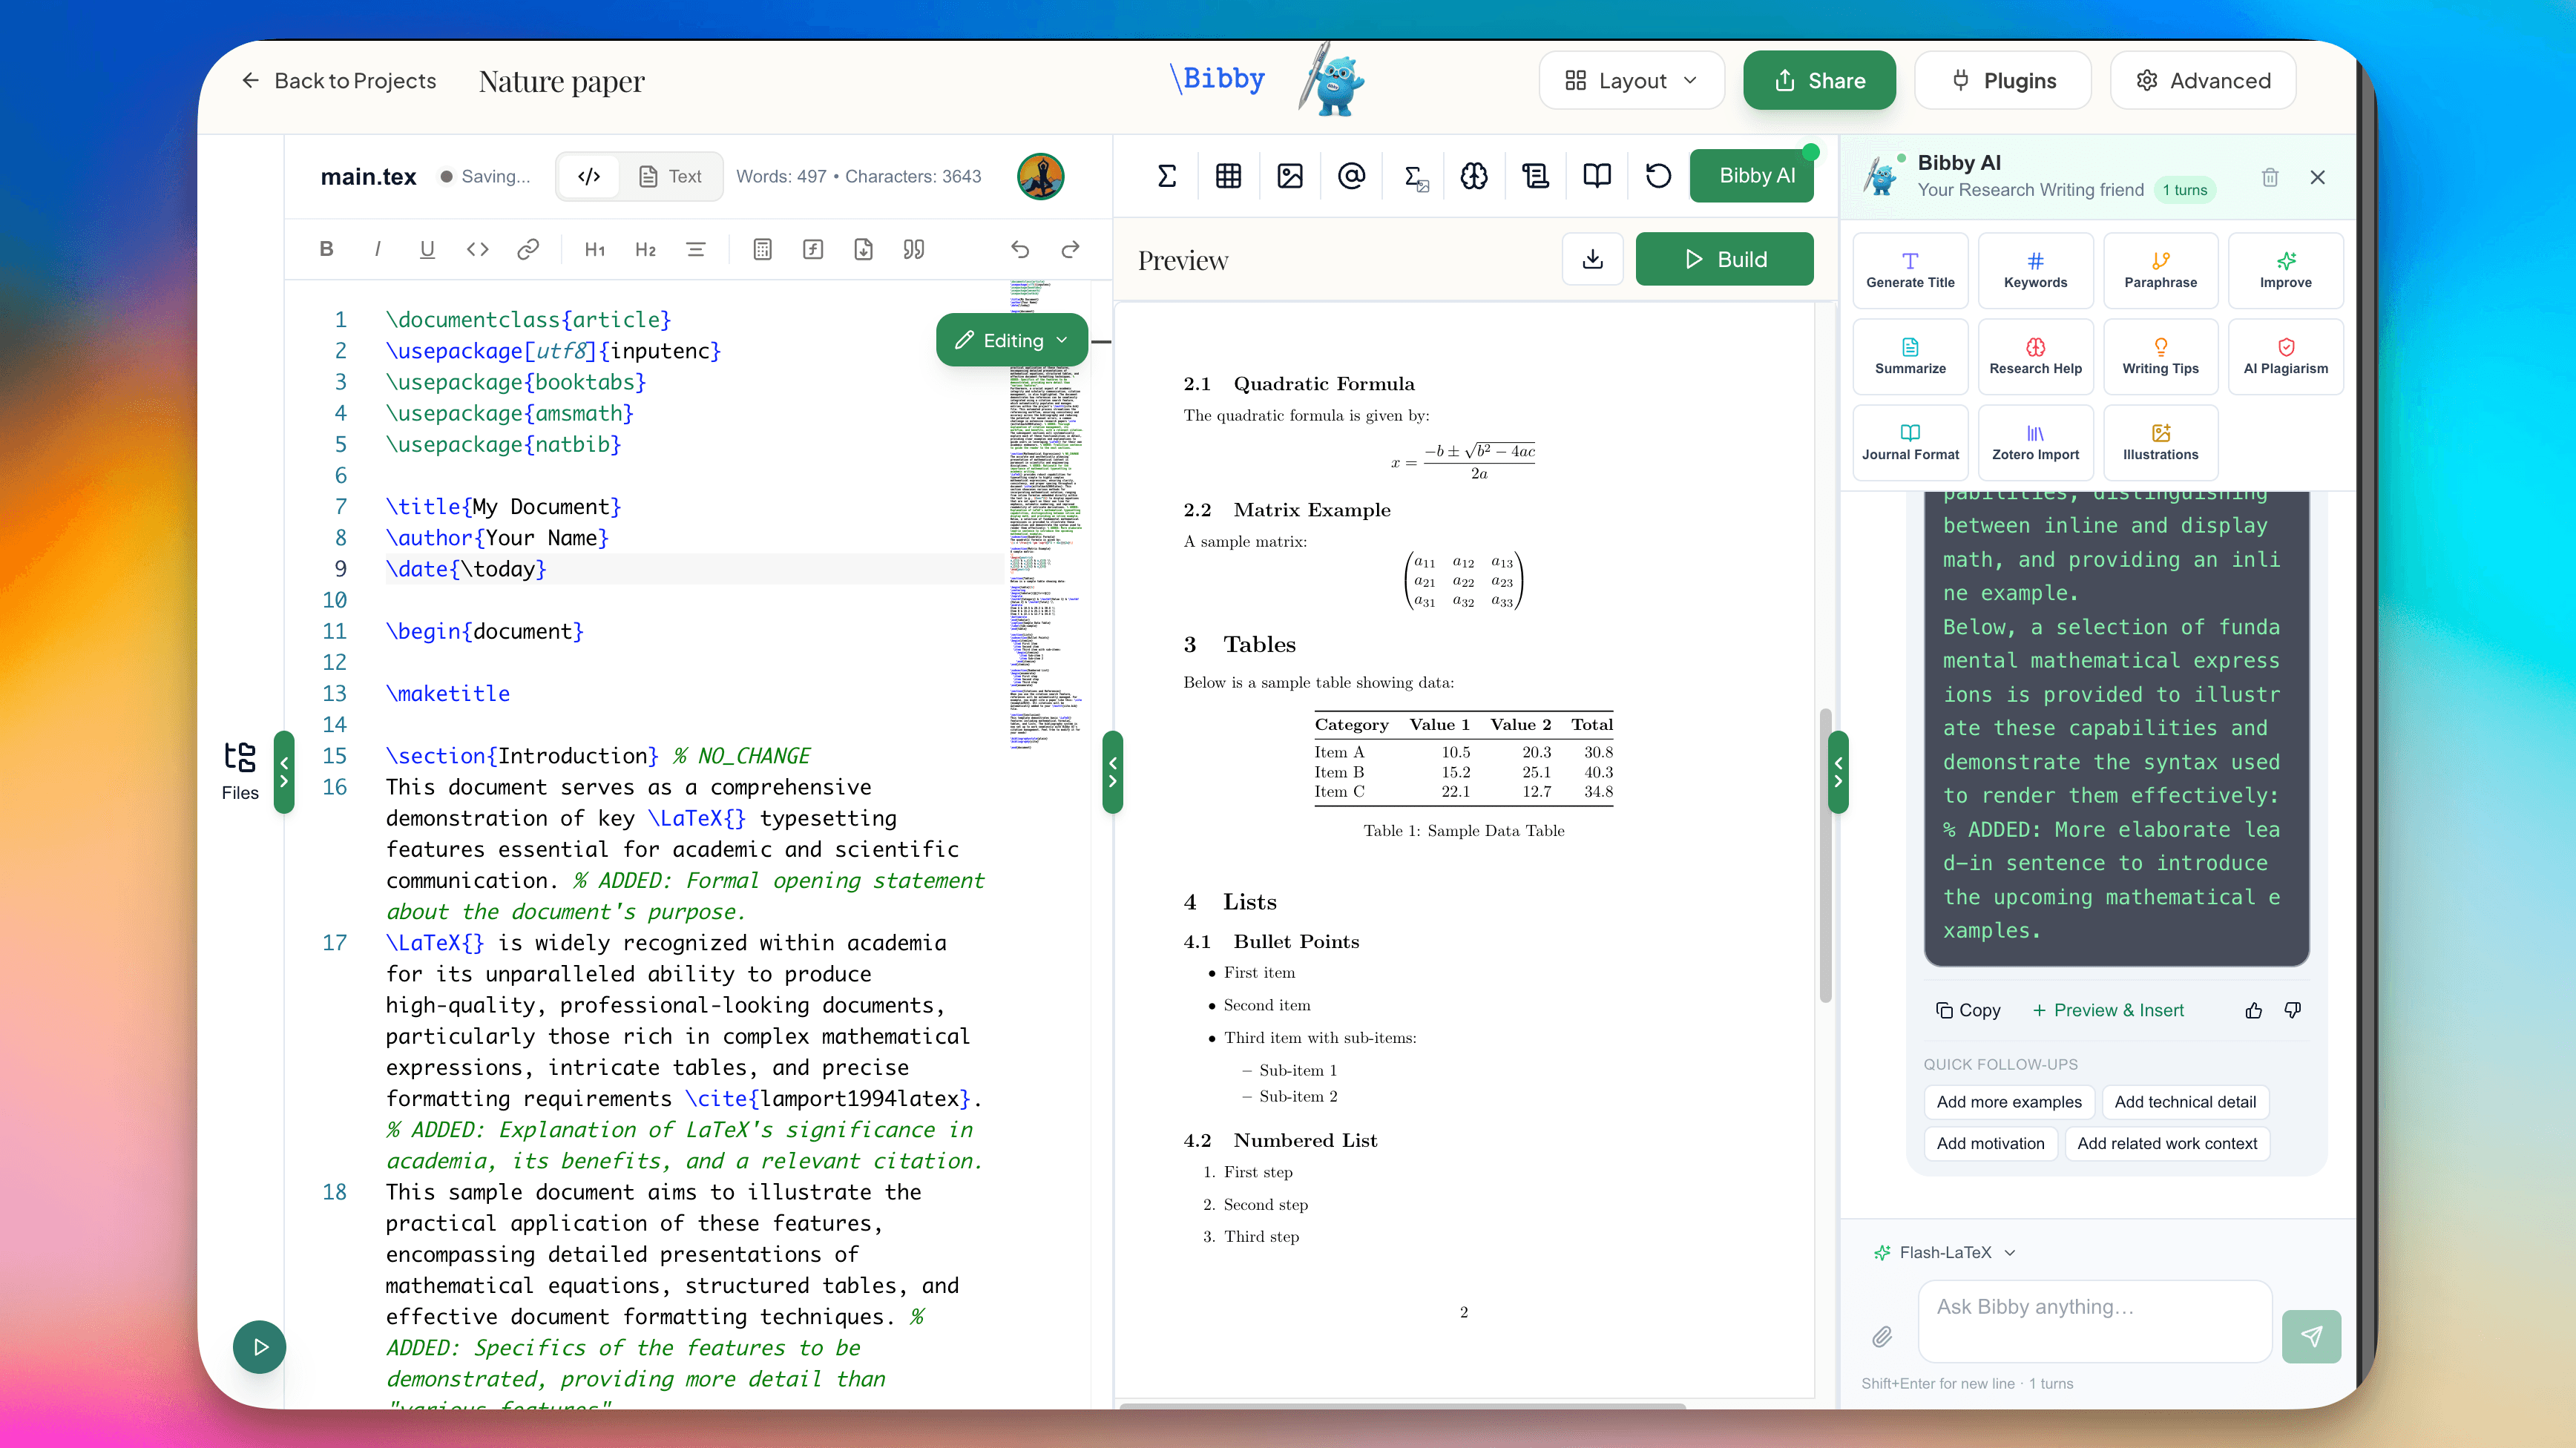Open the Layout dropdown

coord(1630,80)
